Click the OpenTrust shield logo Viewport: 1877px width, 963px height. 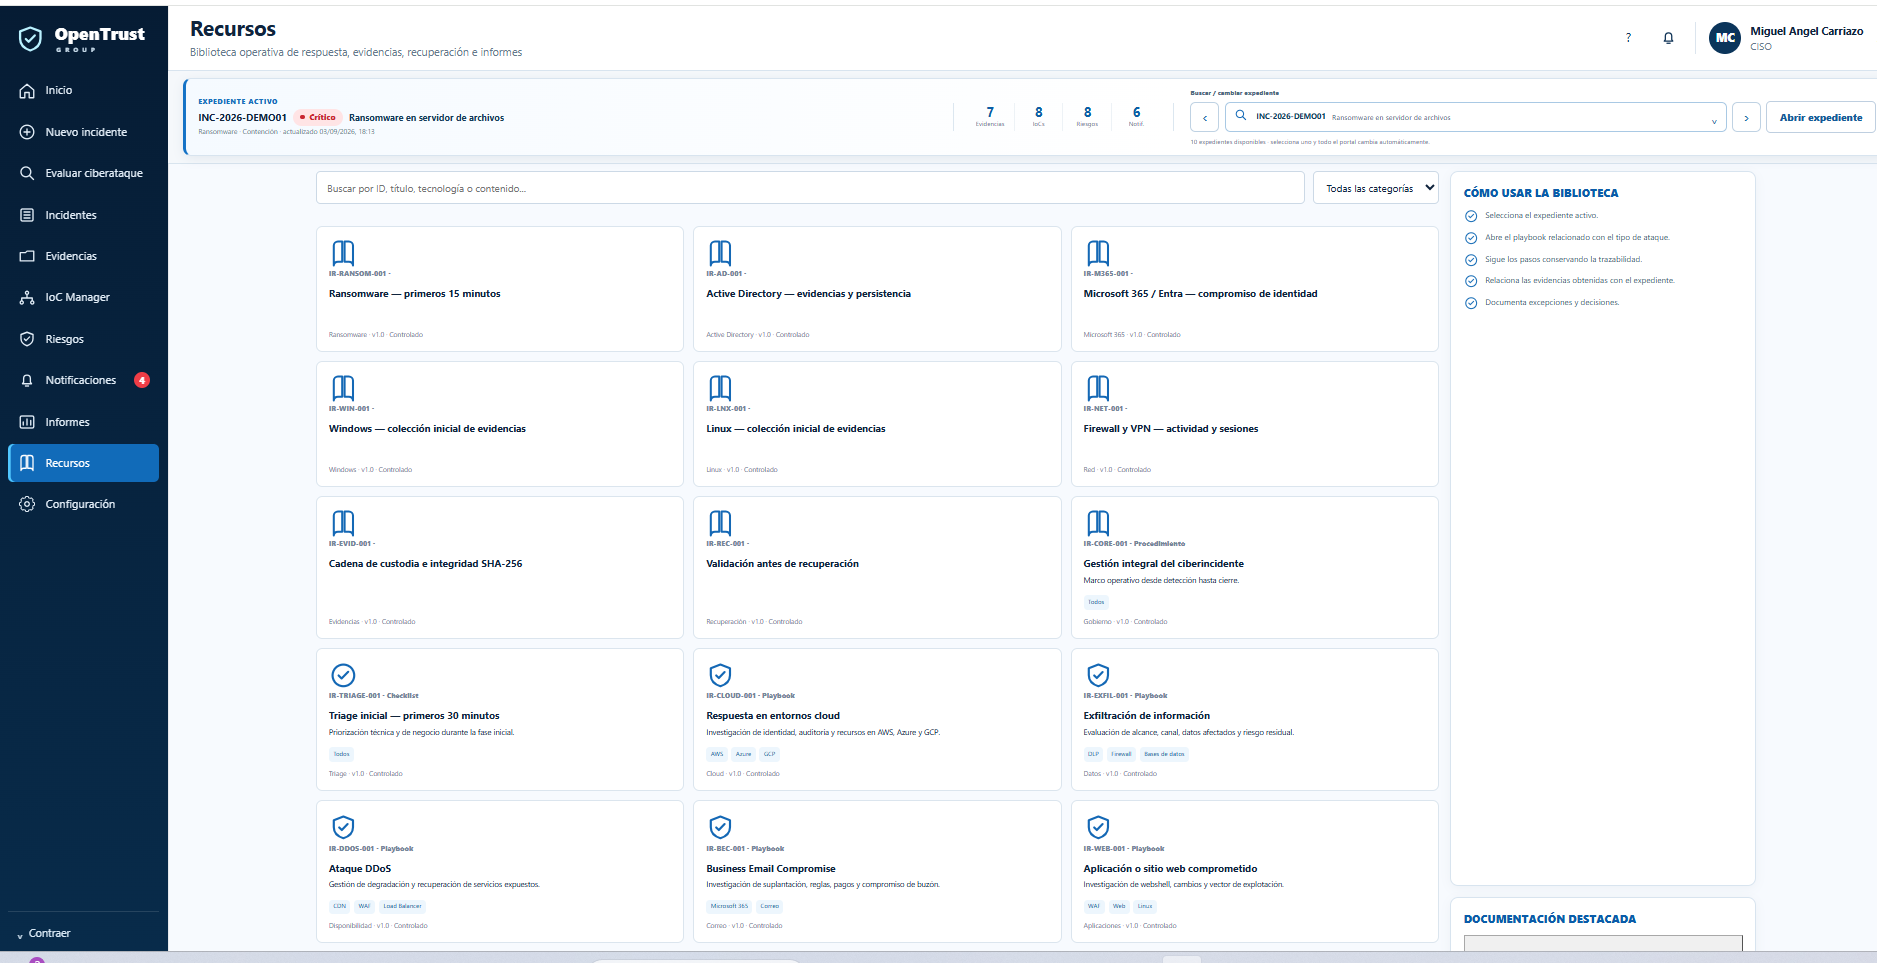pyautogui.click(x=31, y=39)
